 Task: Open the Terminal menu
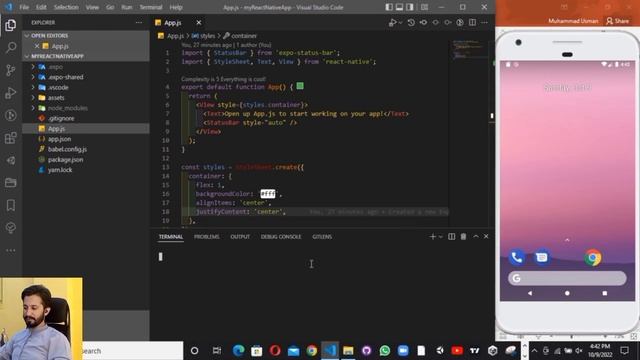151,7
